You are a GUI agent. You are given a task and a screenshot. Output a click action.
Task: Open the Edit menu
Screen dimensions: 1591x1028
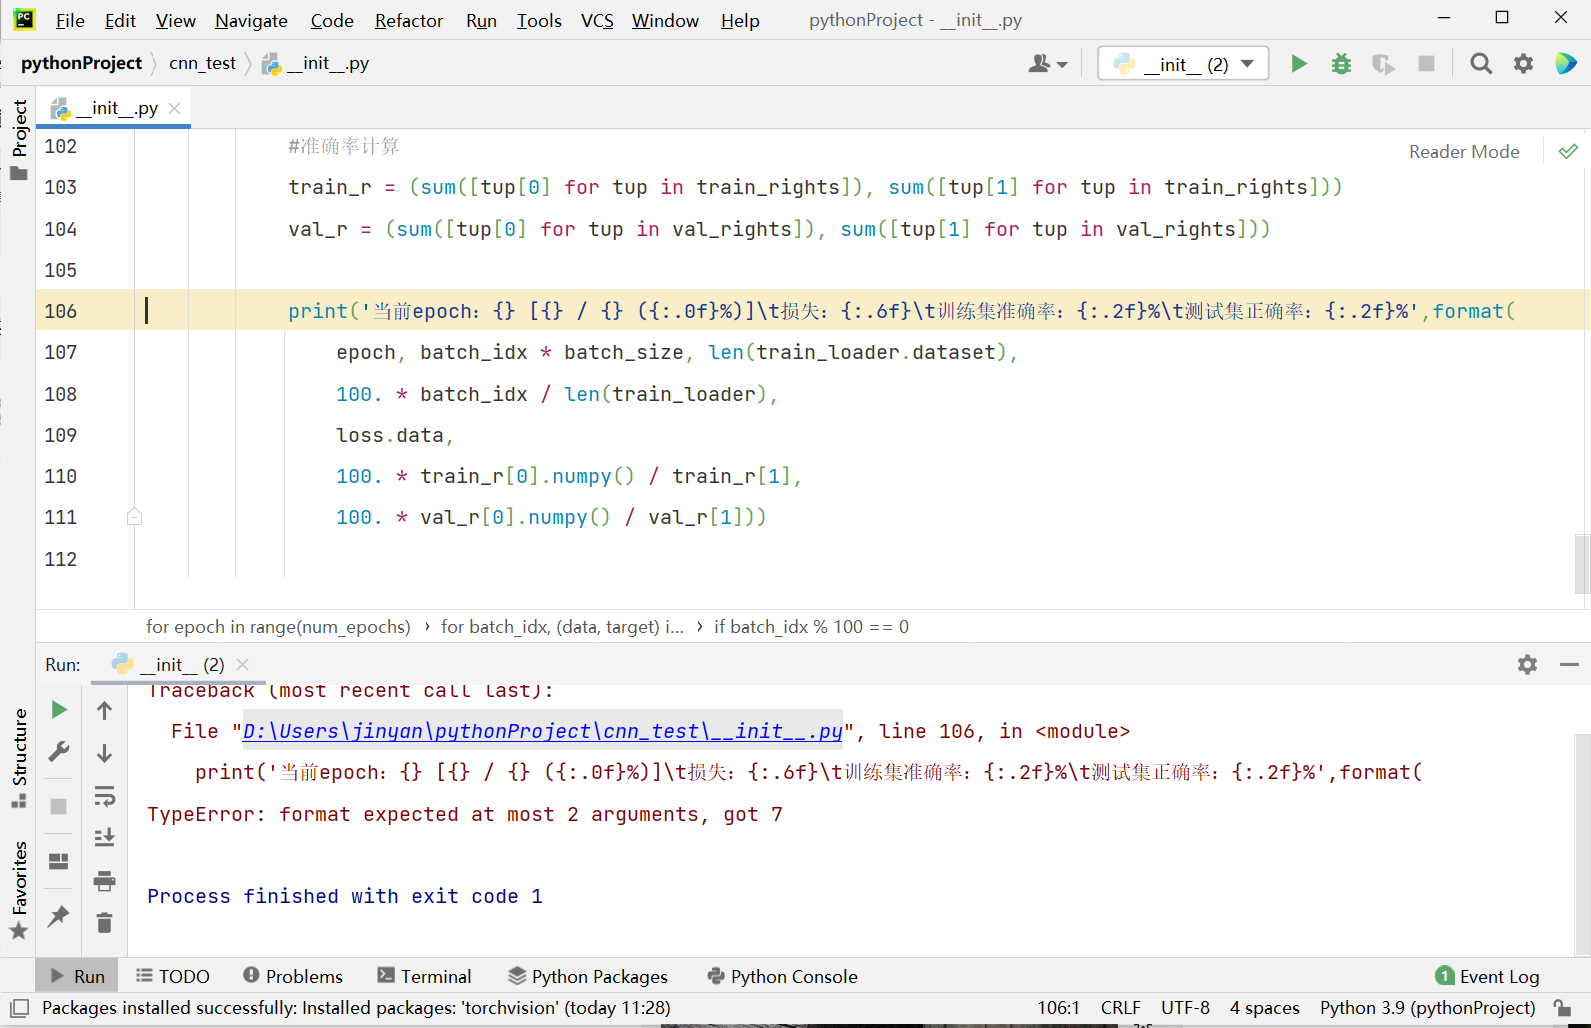pos(120,20)
